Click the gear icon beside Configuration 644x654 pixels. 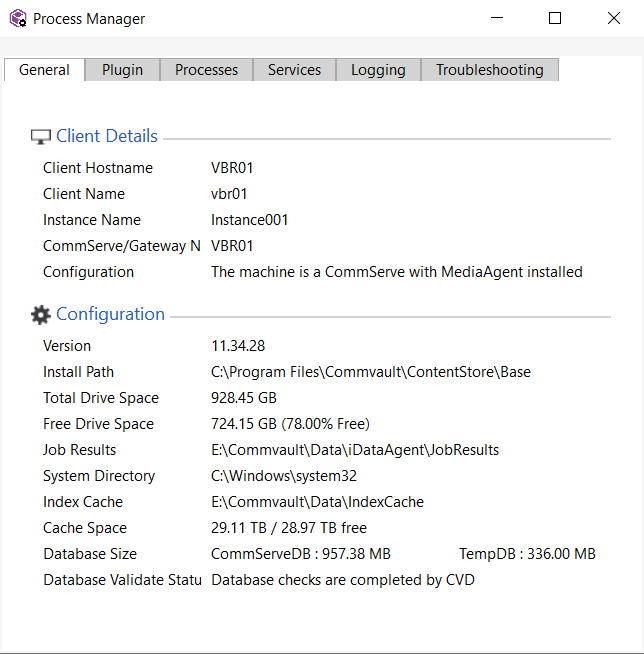40,315
